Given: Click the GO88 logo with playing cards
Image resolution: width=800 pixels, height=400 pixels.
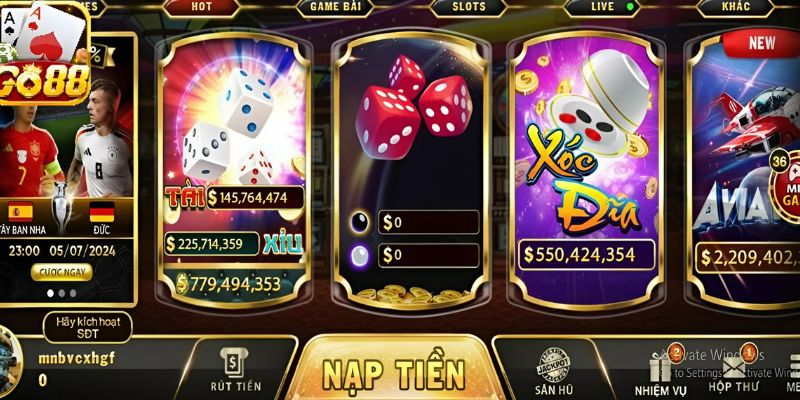Looking at the screenshot, I should (x=45, y=53).
